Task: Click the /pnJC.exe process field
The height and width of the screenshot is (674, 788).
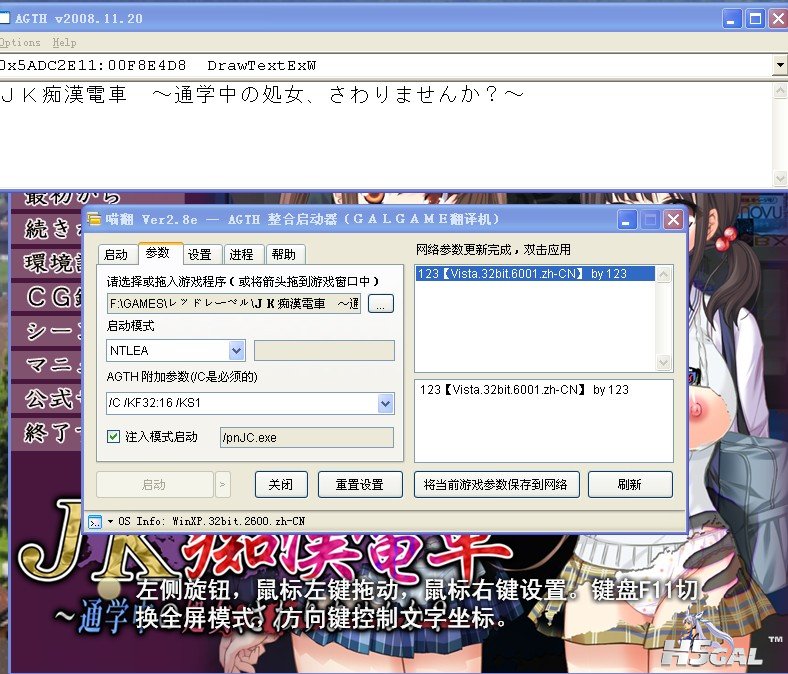Action: pyautogui.click(x=307, y=437)
